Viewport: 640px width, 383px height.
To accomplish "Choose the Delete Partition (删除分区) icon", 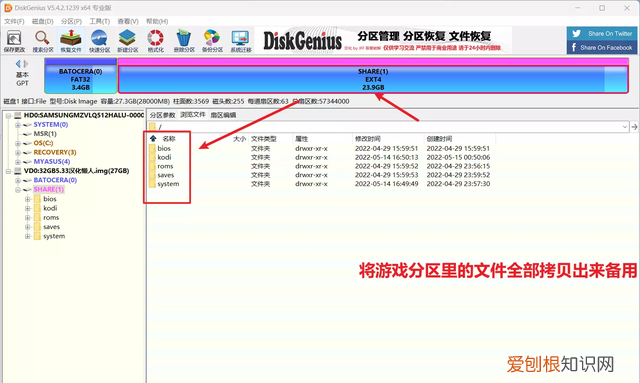I will [x=184, y=41].
